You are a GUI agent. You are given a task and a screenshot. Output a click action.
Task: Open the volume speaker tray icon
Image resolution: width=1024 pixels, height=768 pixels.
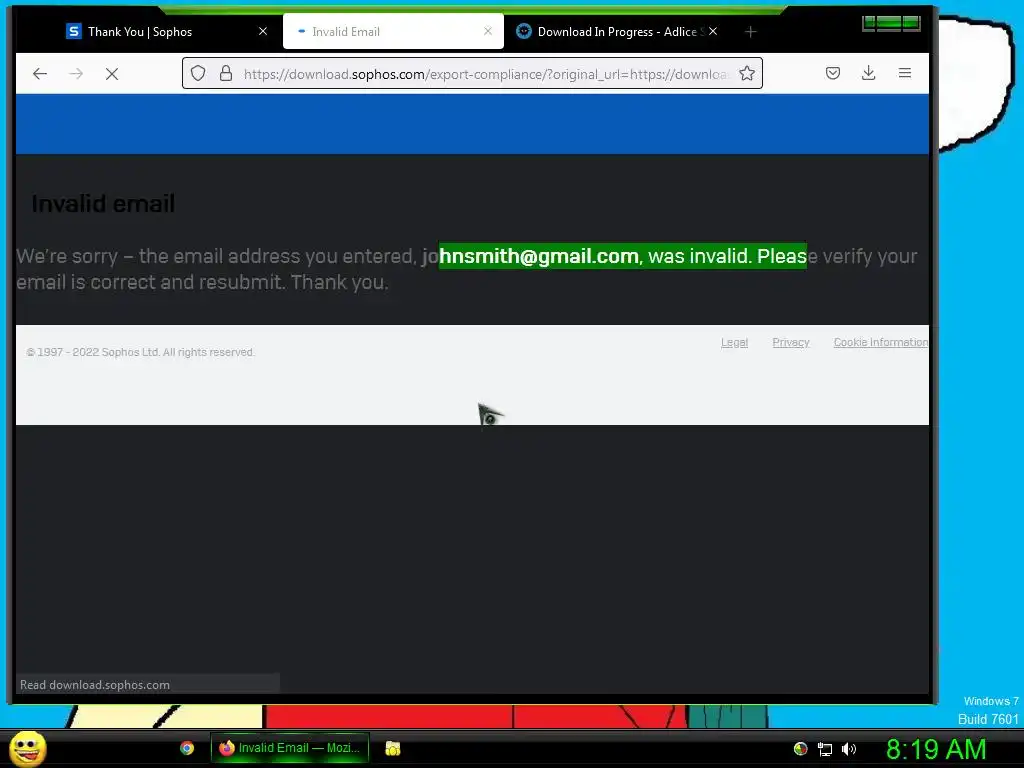pyautogui.click(x=849, y=749)
